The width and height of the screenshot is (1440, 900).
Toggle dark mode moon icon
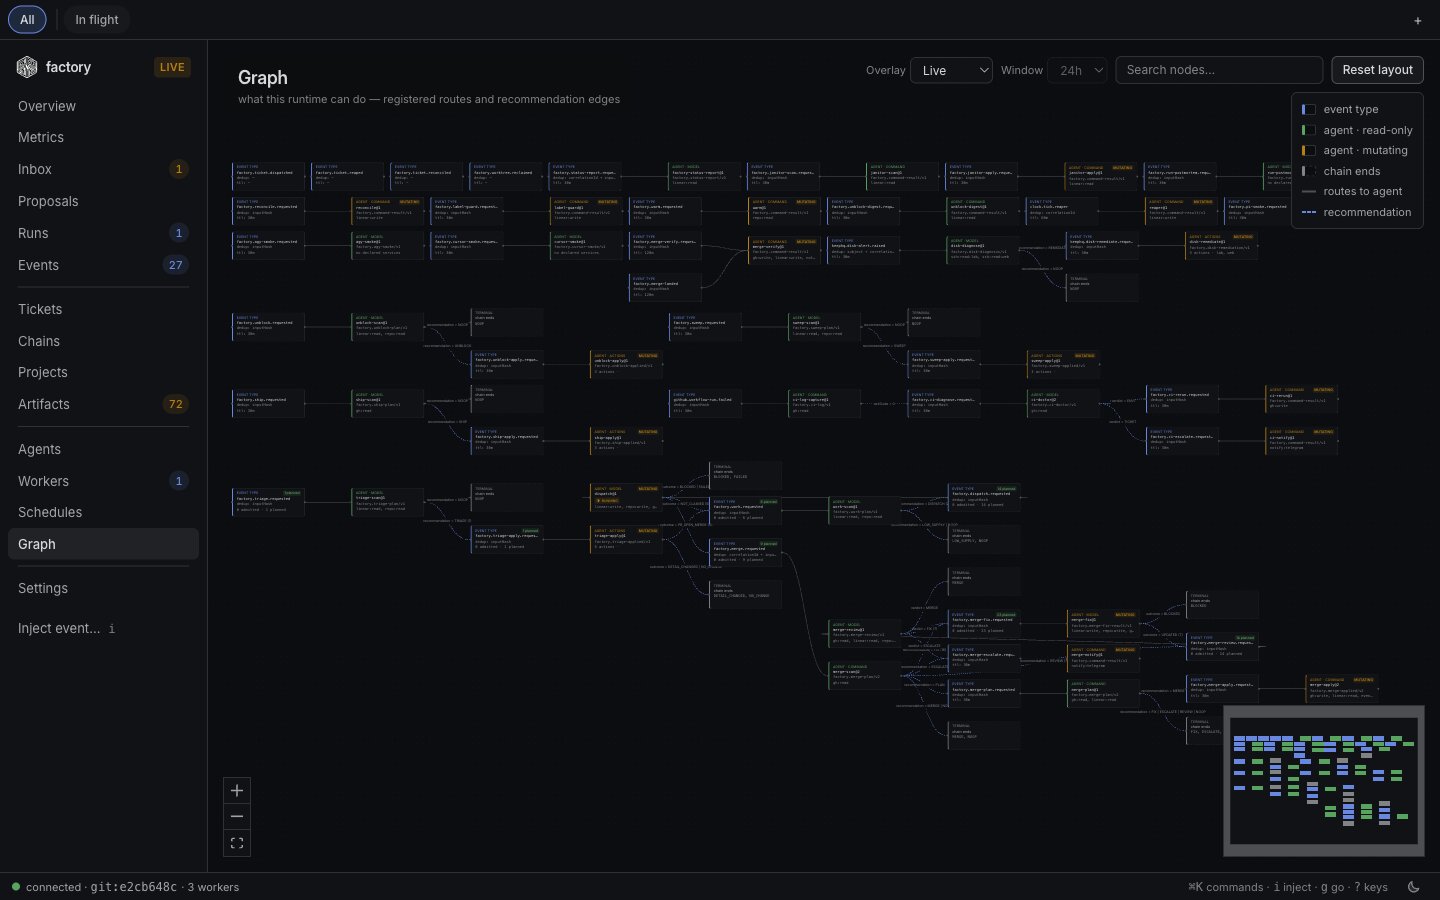(x=1413, y=887)
